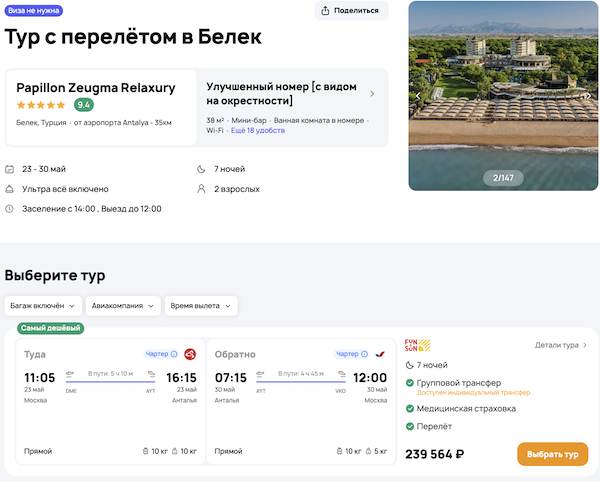Click the 9.4 rating badge

coord(84,104)
